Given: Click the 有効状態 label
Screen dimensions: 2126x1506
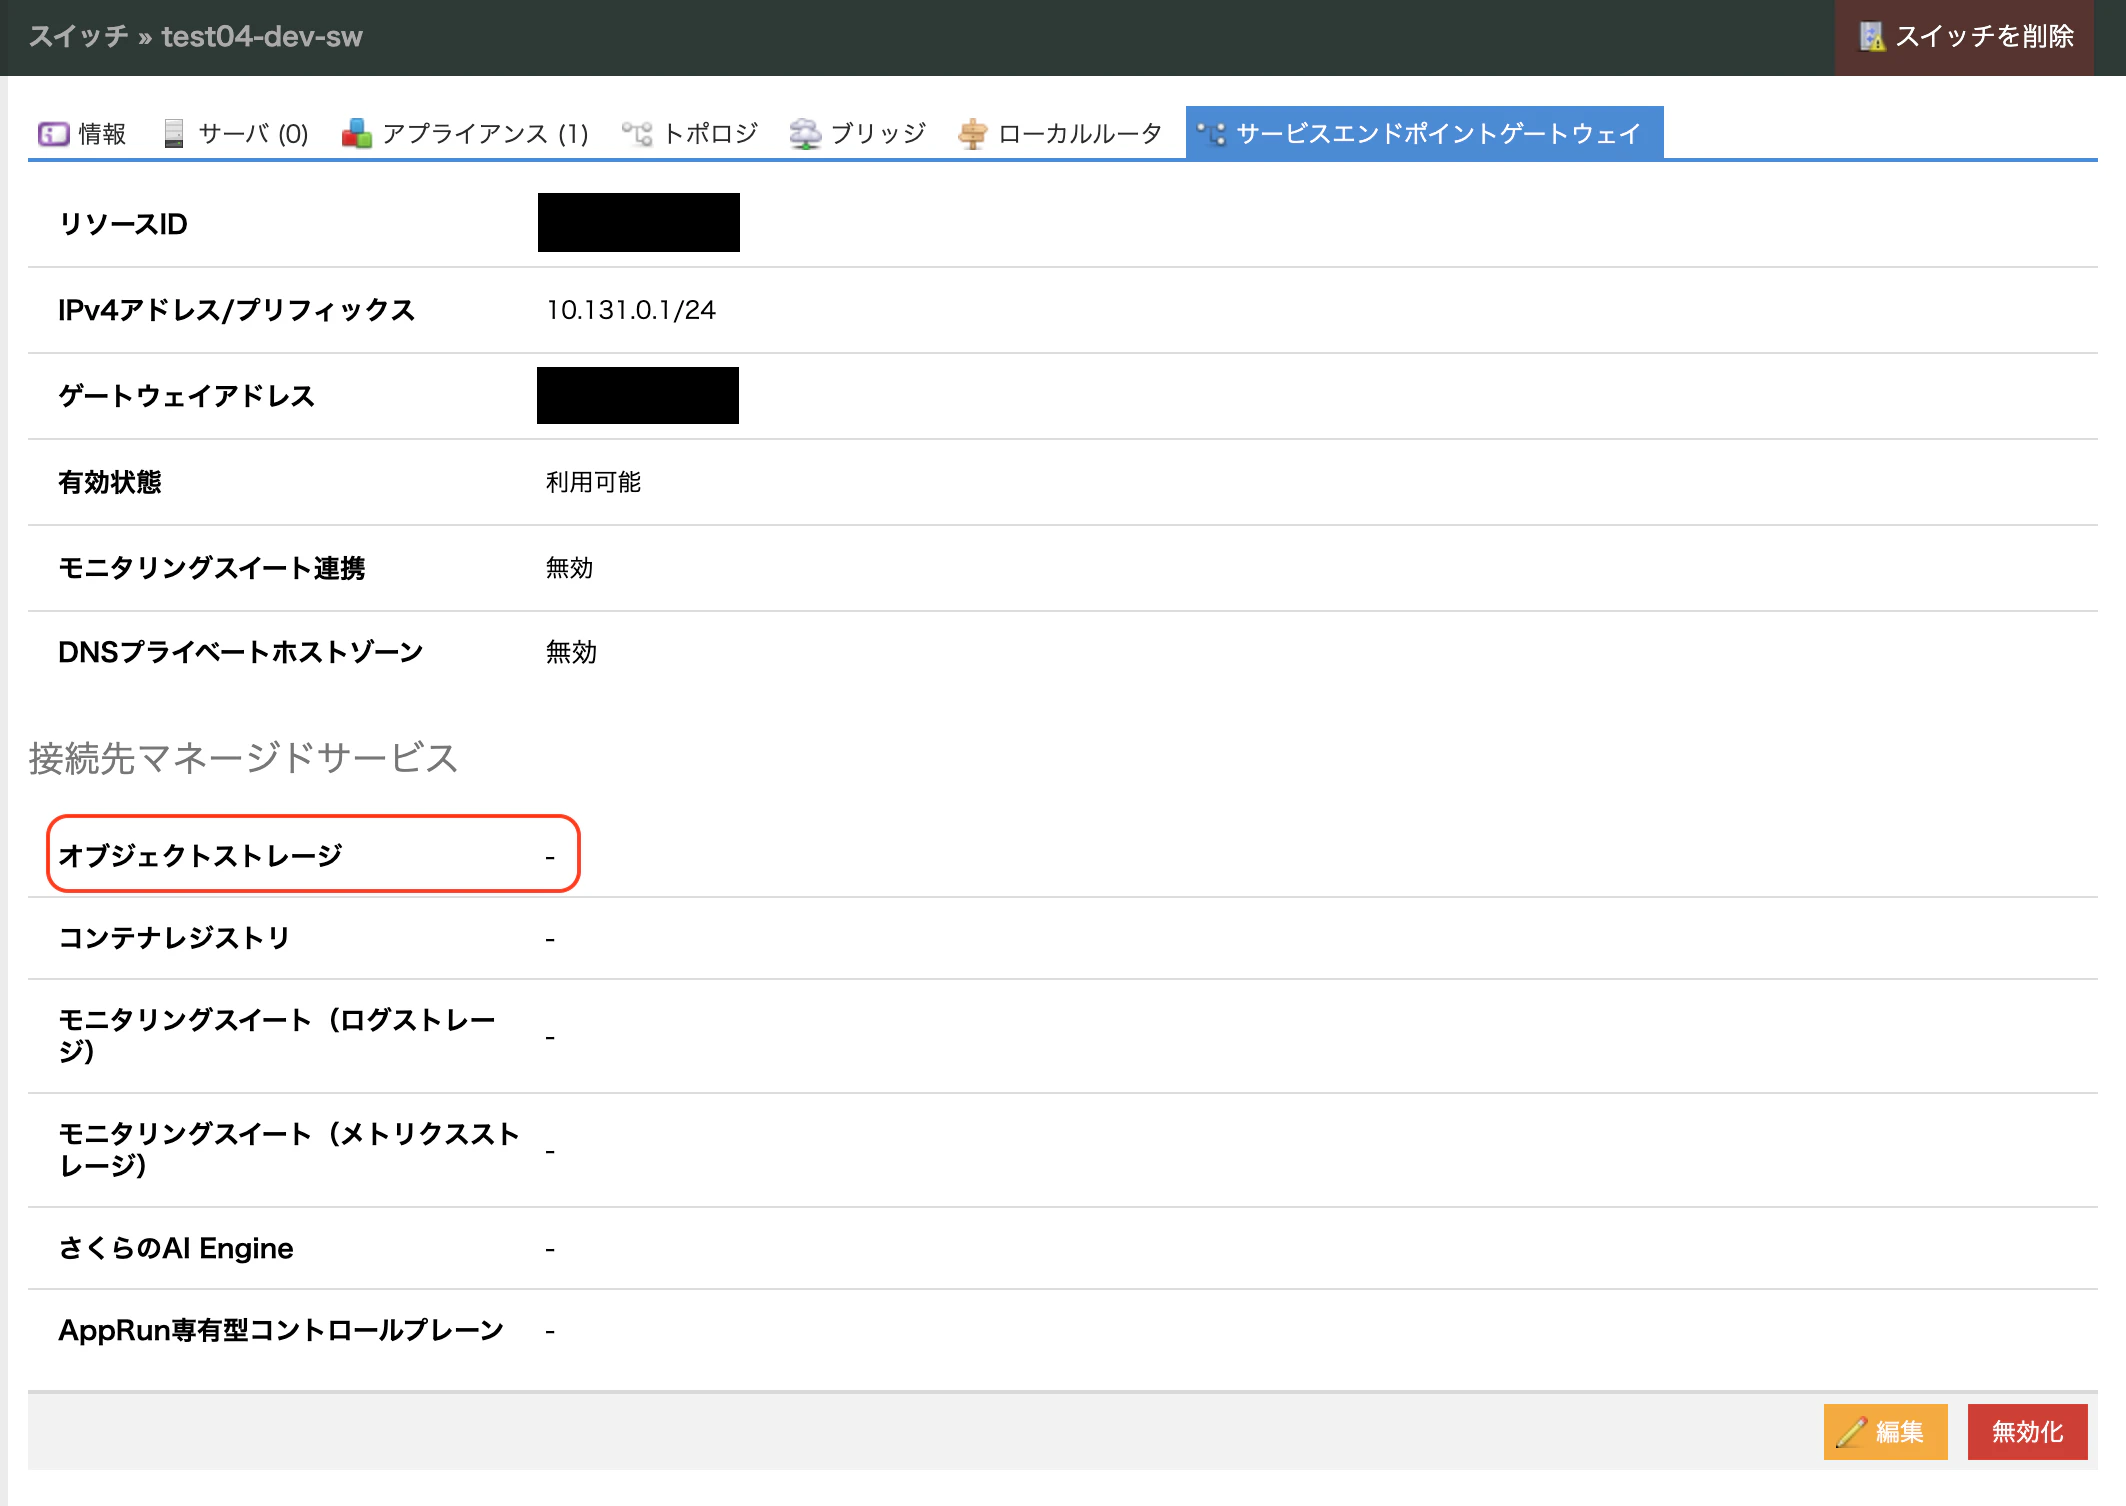Looking at the screenshot, I should coord(110,482).
